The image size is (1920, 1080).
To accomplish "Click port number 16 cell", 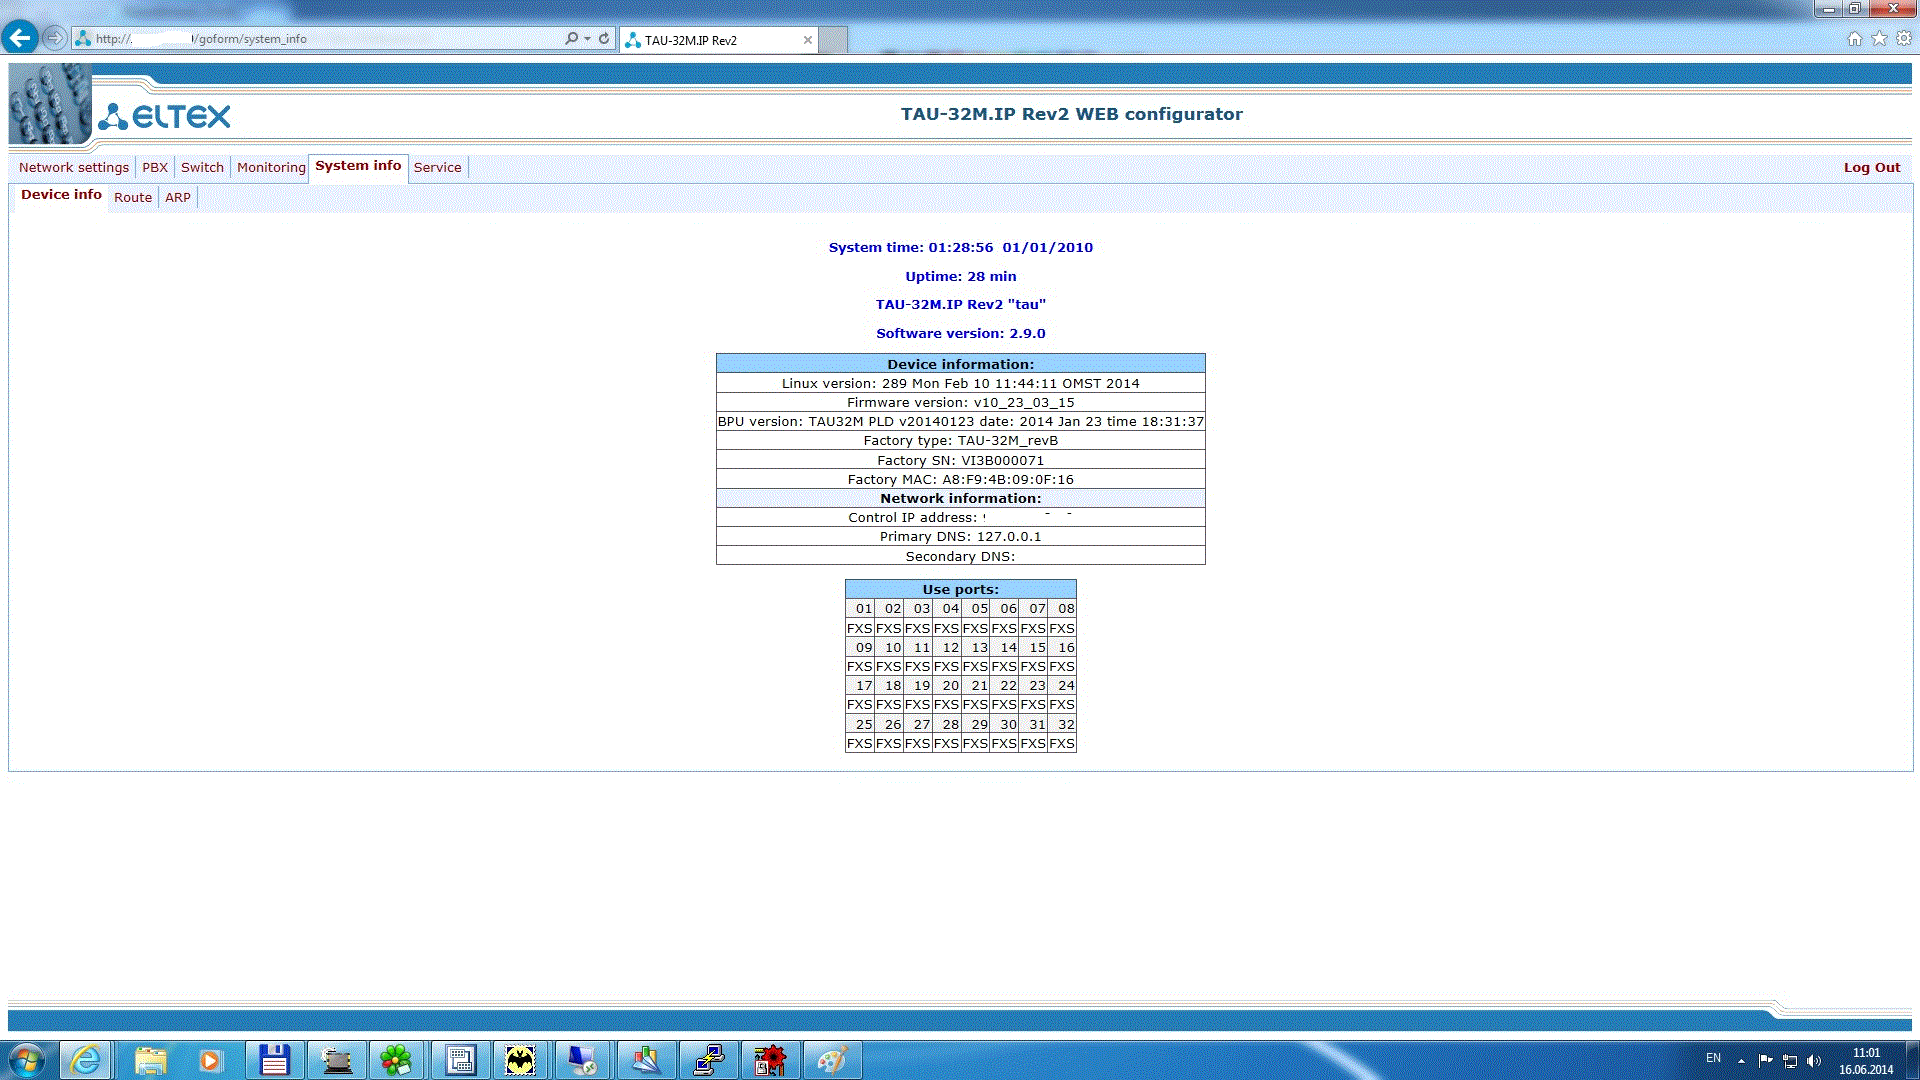I will [x=1063, y=647].
